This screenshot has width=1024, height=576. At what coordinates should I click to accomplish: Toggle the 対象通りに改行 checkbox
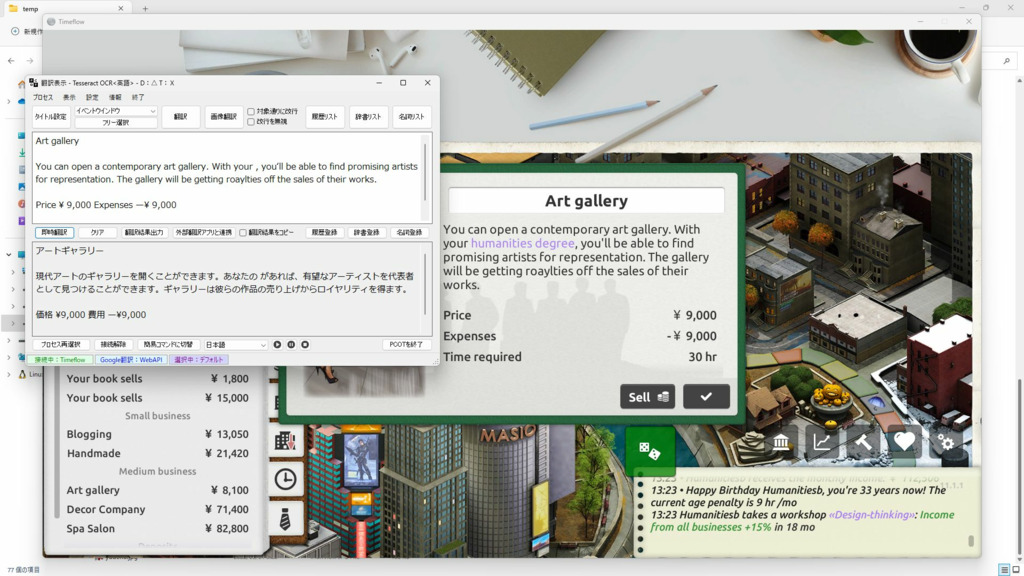pyautogui.click(x=251, y=112)
